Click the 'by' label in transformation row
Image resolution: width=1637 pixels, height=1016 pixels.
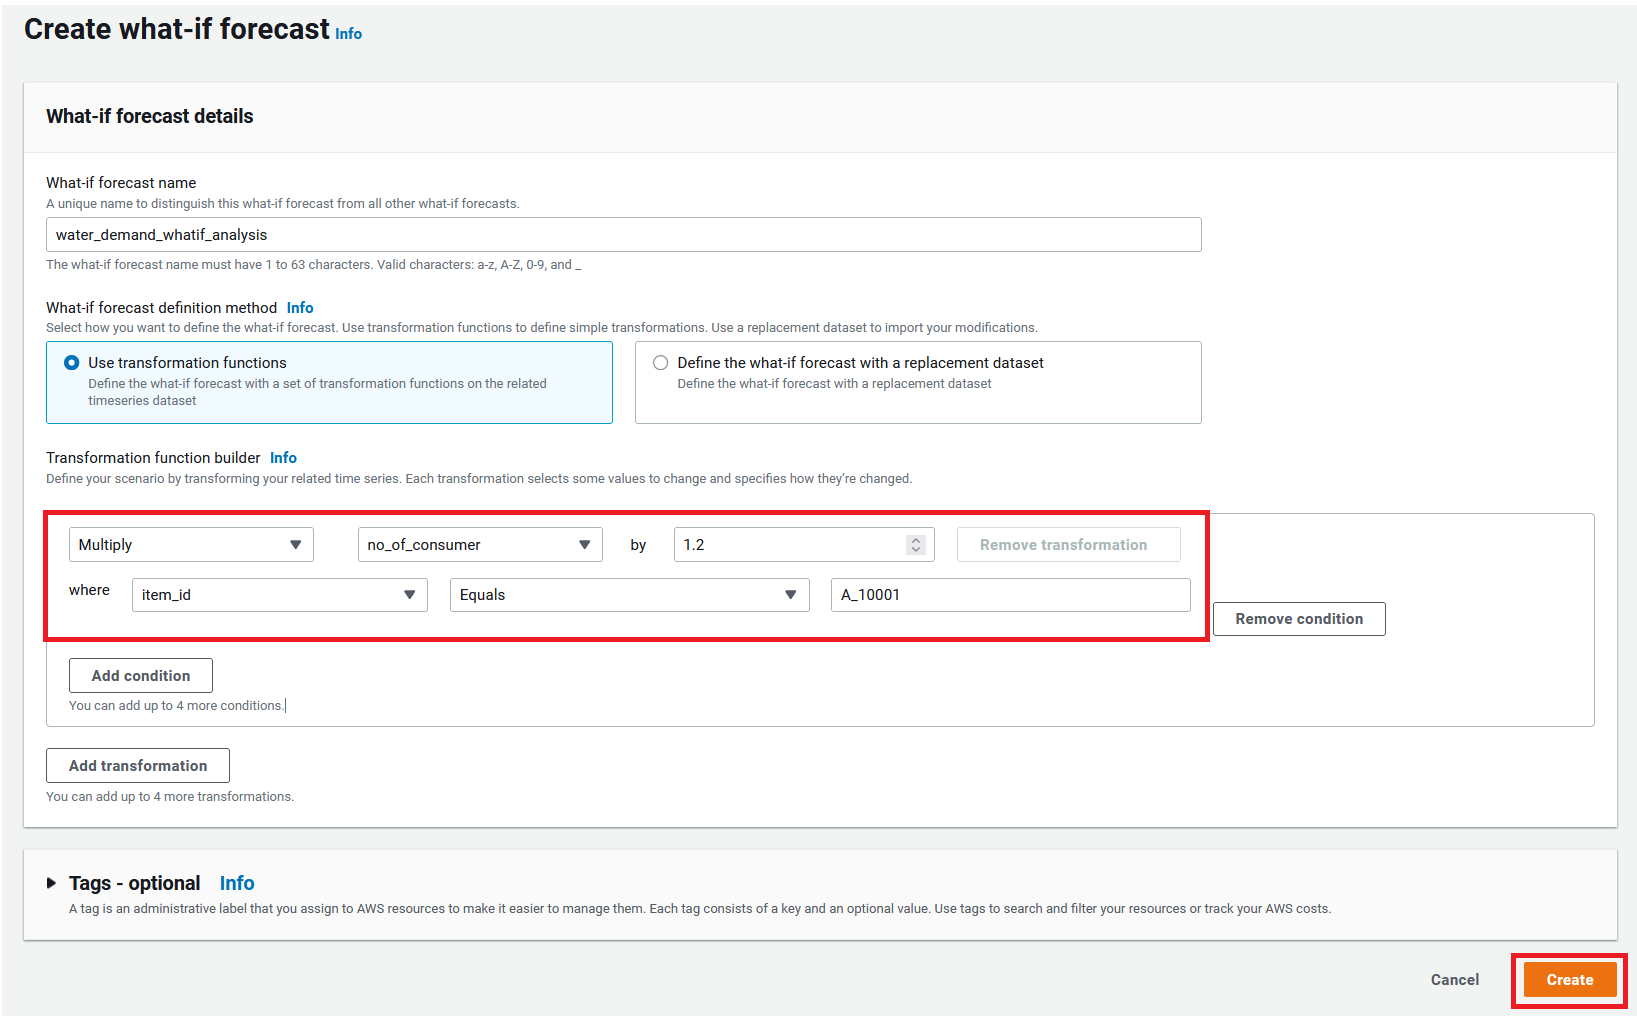pyautogui.click(x=638, y=545)
